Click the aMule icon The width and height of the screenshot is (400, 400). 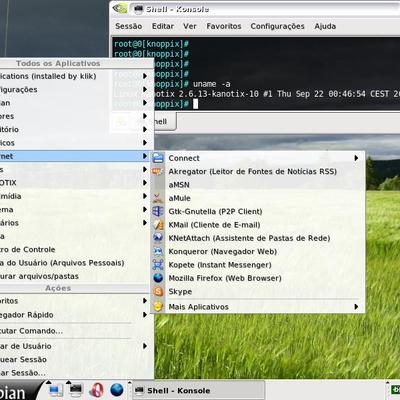point(158,198)
